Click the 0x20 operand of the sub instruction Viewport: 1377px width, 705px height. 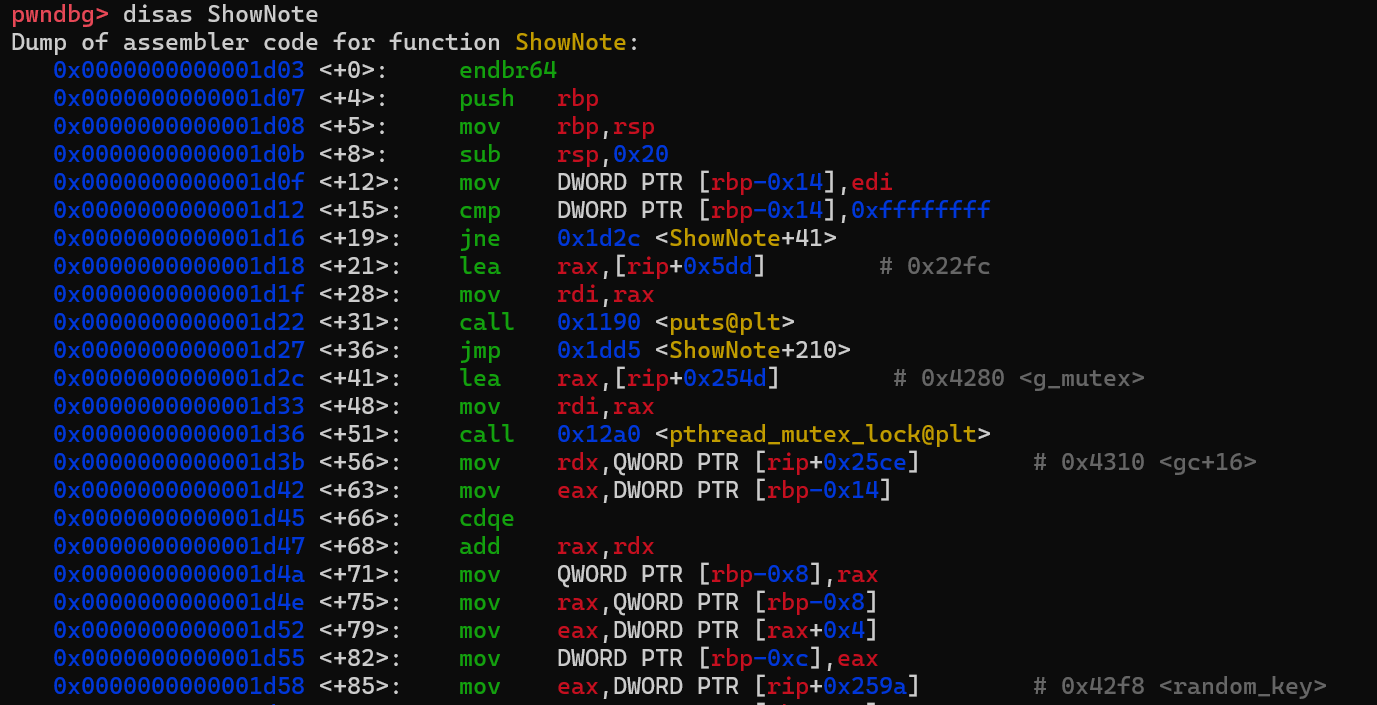(641, 154)
